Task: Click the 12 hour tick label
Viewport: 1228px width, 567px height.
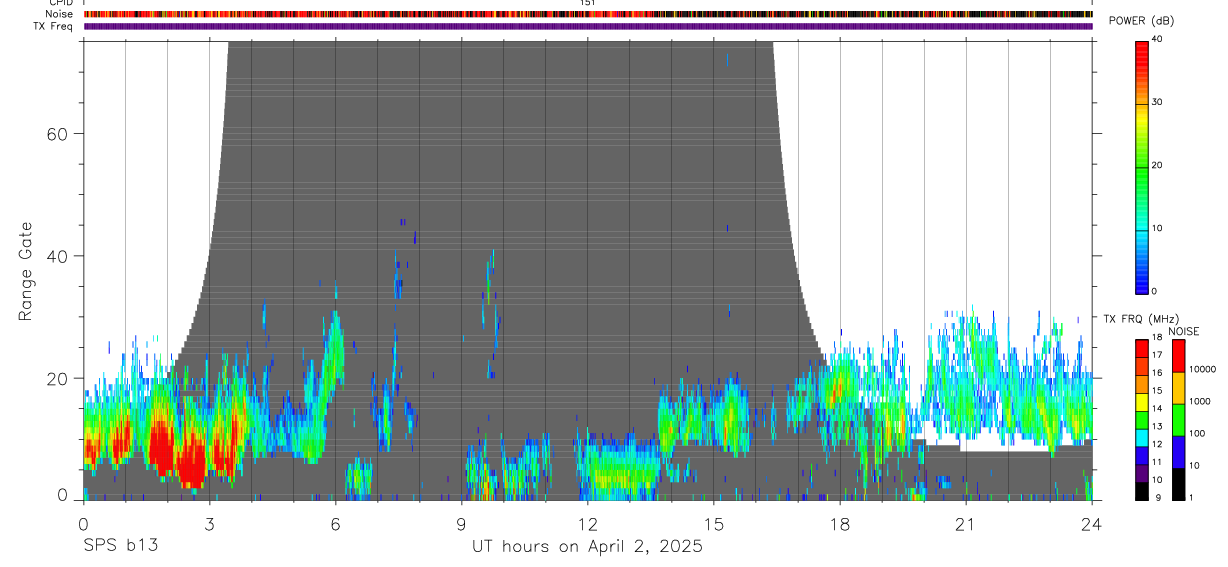Action: pos(587,524)
